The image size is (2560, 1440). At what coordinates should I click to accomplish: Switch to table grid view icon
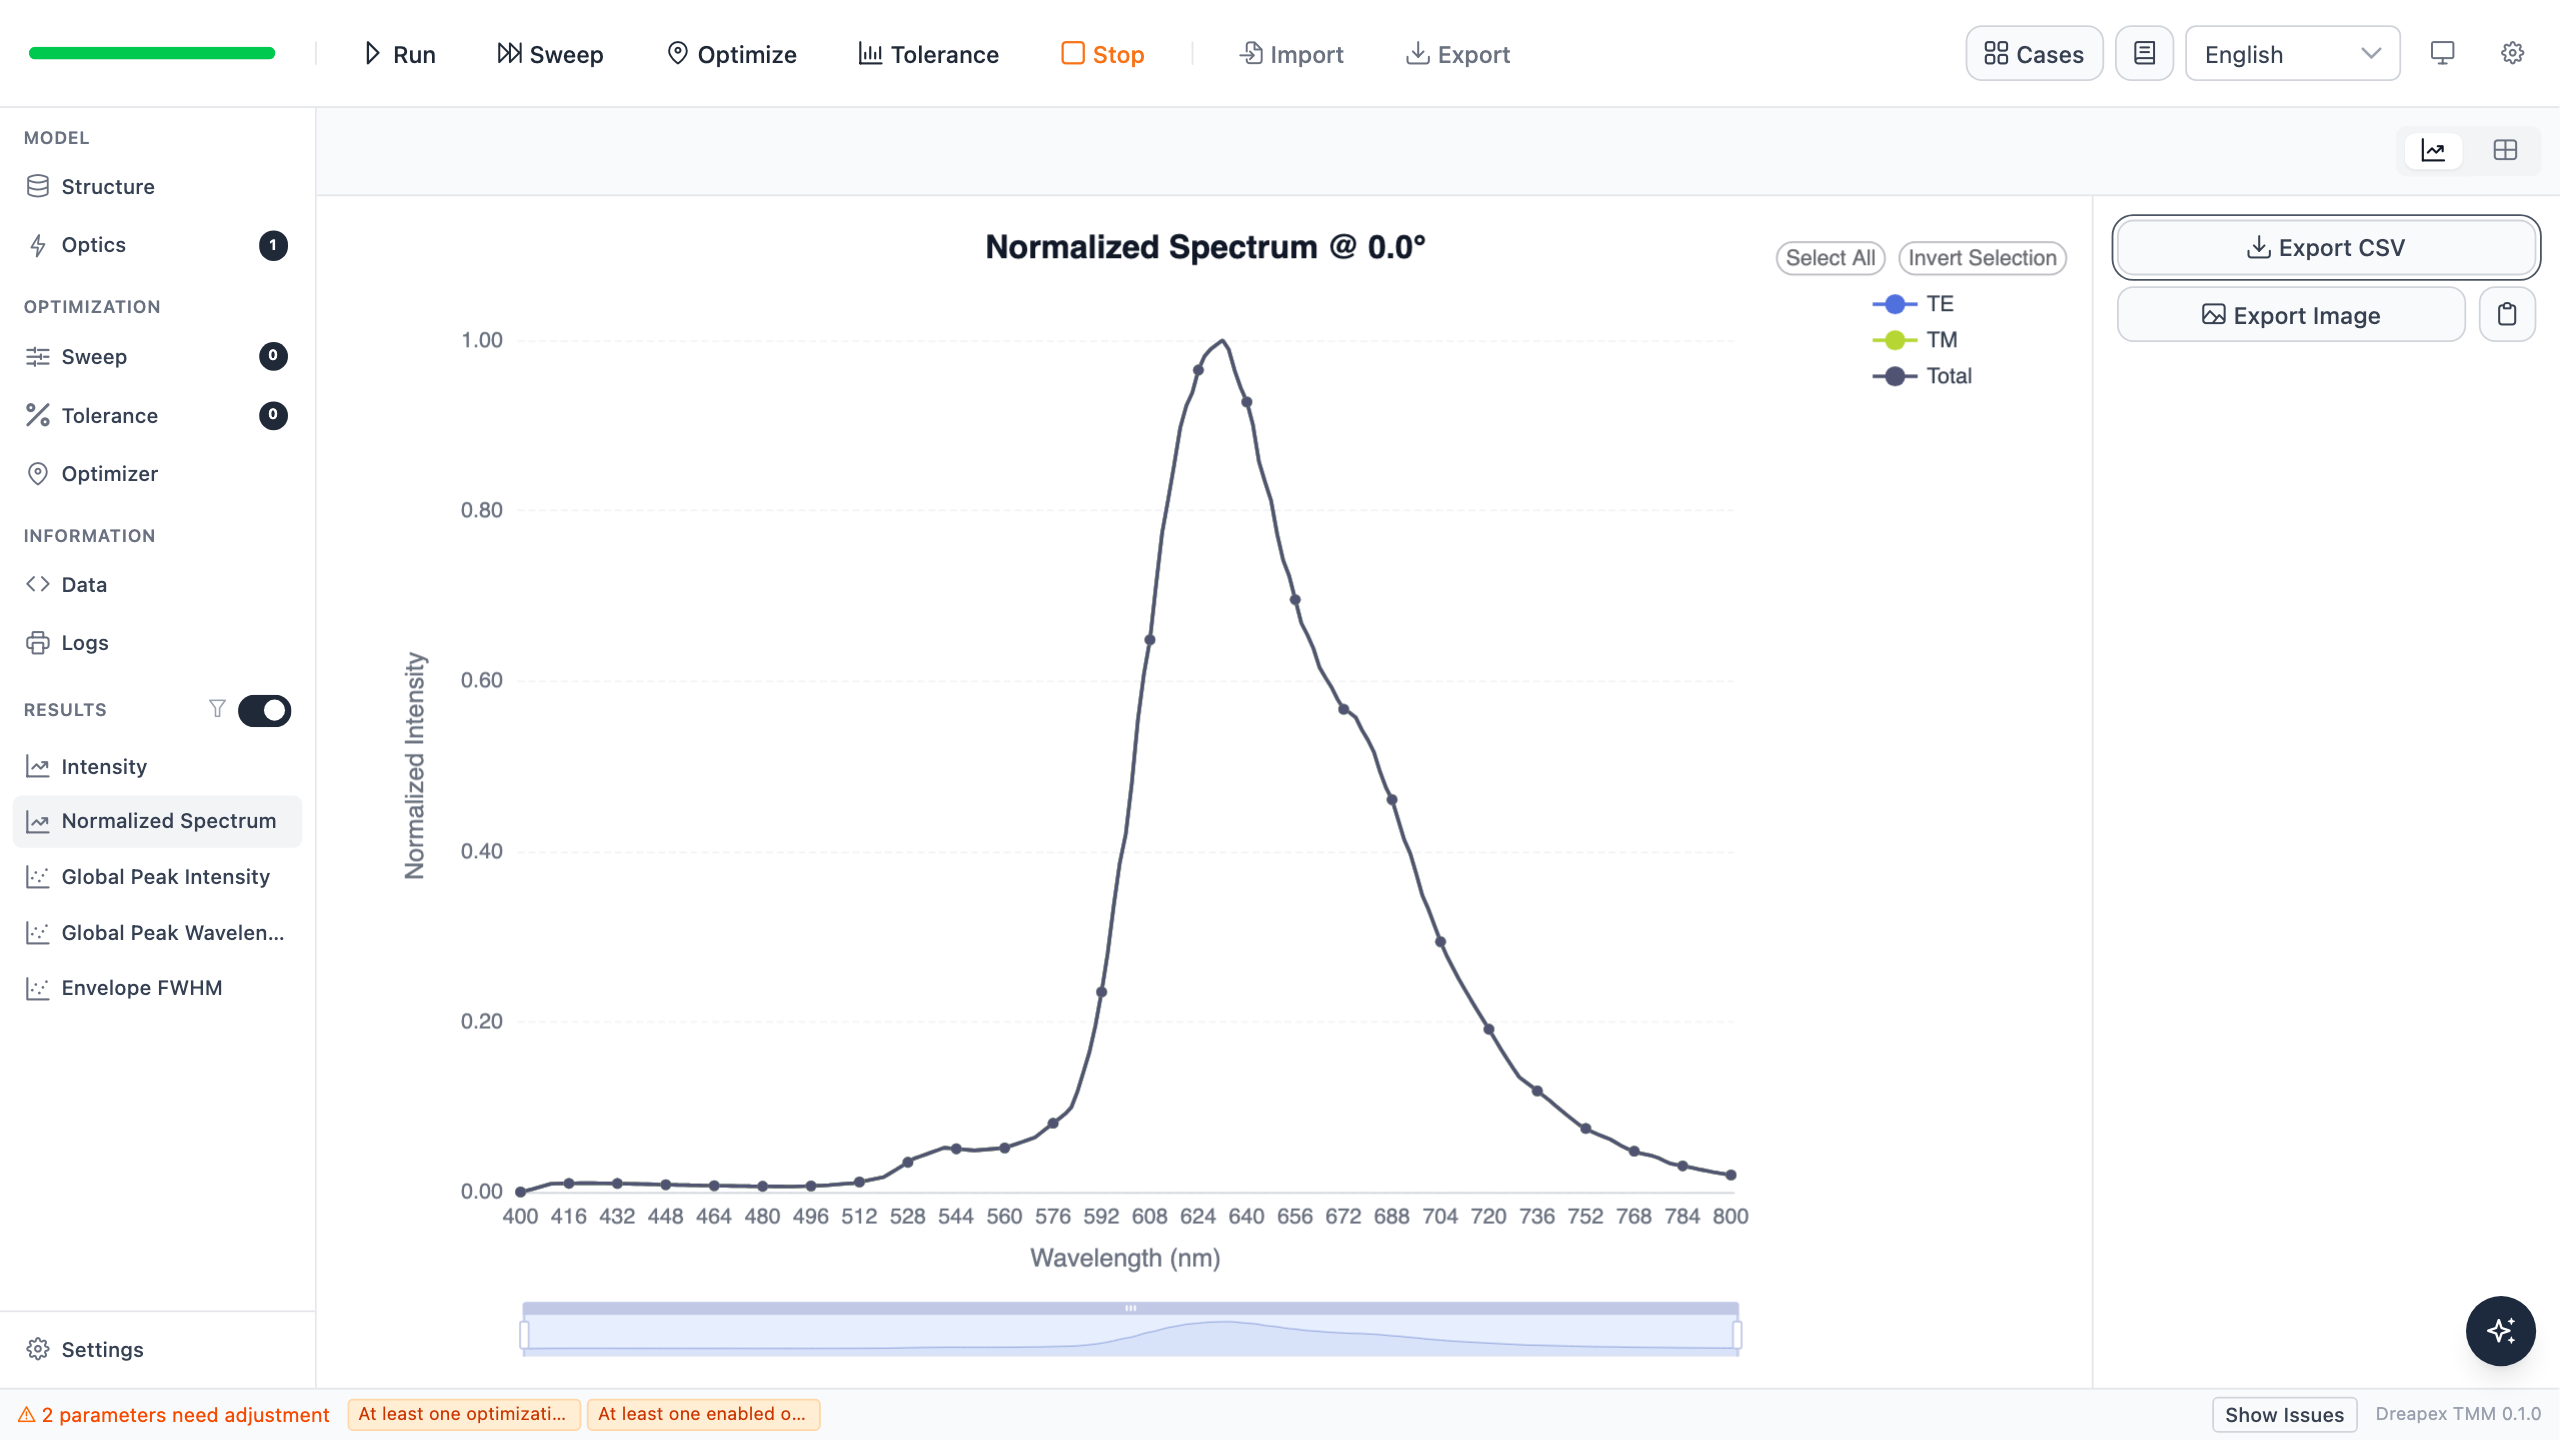click(x=2505, y=150)
